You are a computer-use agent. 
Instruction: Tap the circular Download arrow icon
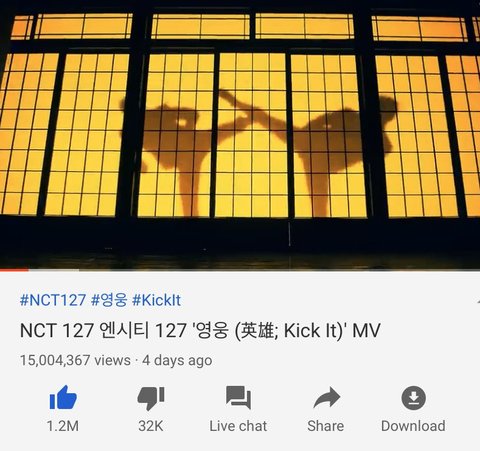click(413, 398)
